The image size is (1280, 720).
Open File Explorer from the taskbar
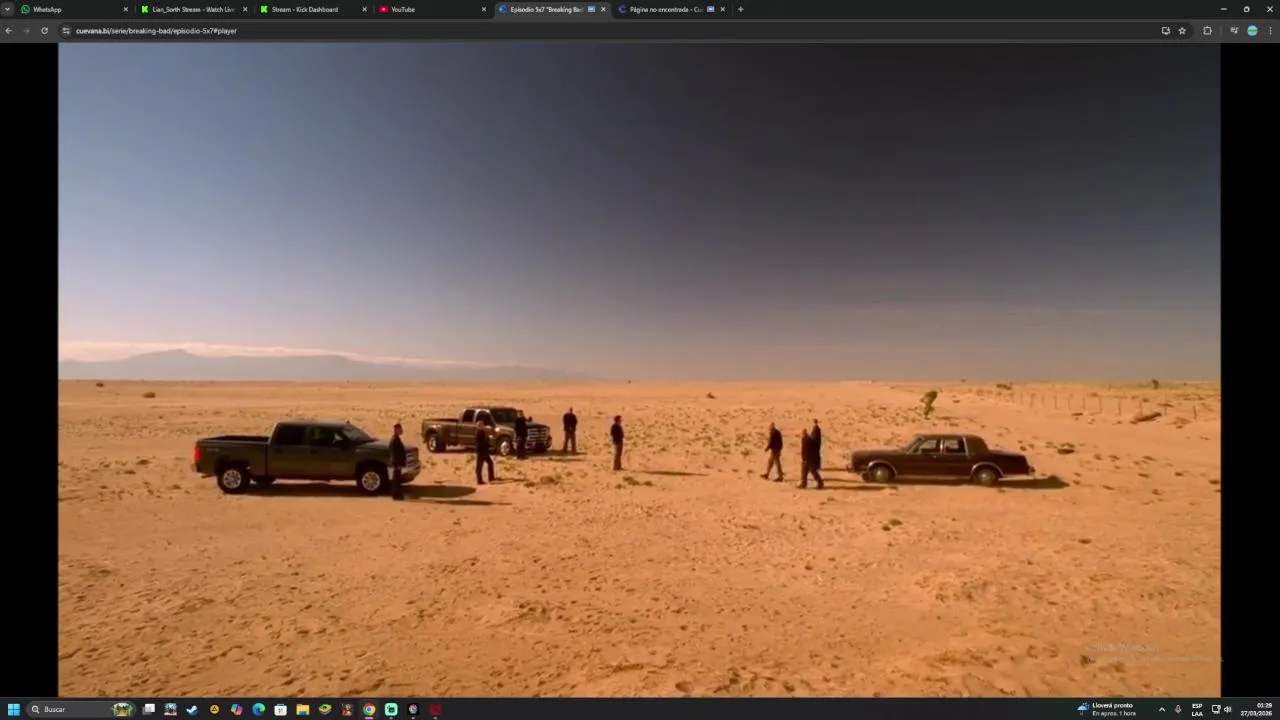pyautogui.click(x=303, y=709)
